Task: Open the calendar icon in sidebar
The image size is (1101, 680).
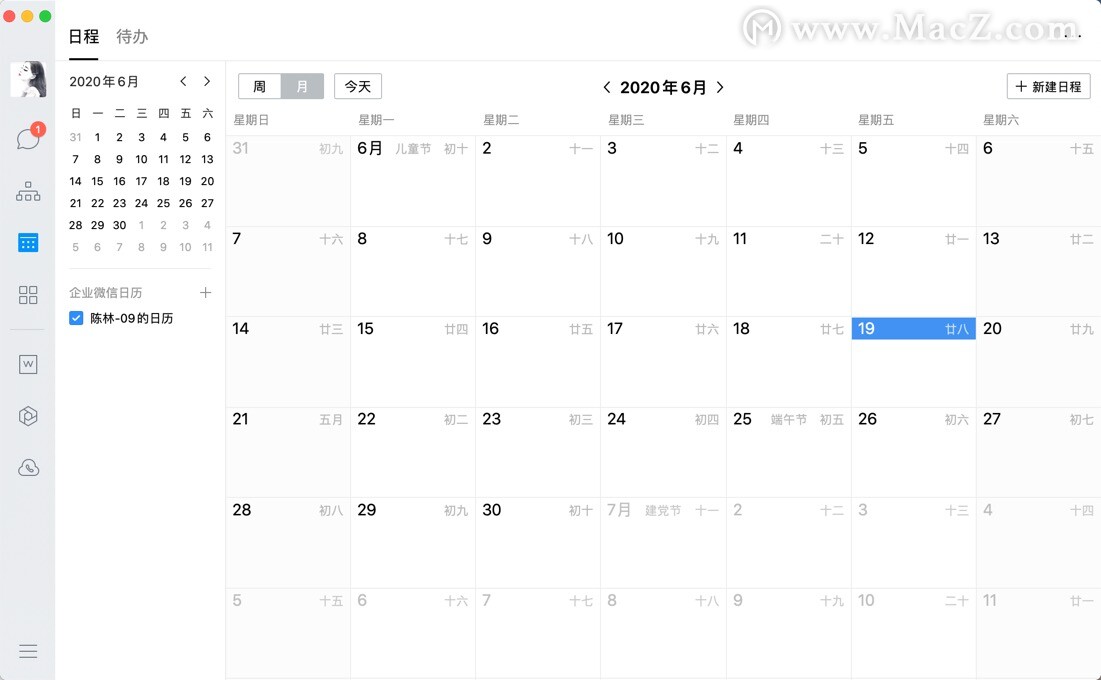Action: [x=28, y=243]
